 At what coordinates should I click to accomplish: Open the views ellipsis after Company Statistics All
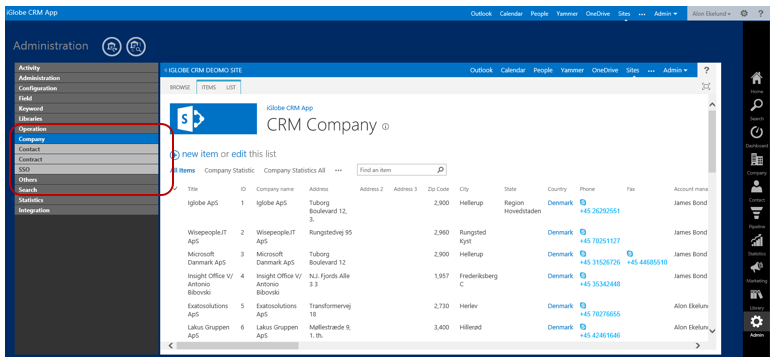click(338, 170)
